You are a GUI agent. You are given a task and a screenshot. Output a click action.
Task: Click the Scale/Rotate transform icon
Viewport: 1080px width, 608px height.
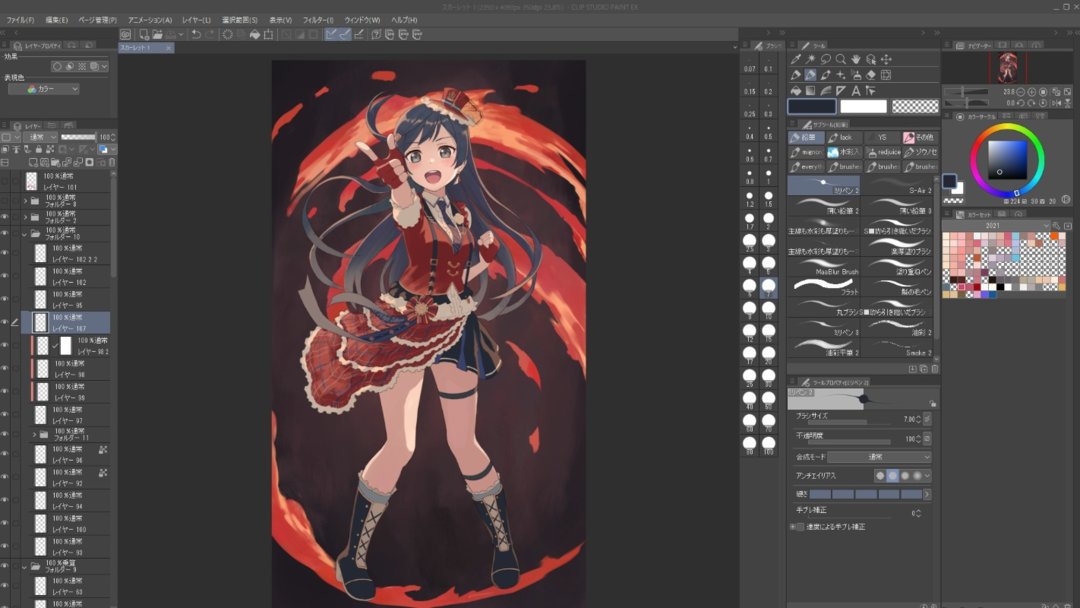click(269, 34)
